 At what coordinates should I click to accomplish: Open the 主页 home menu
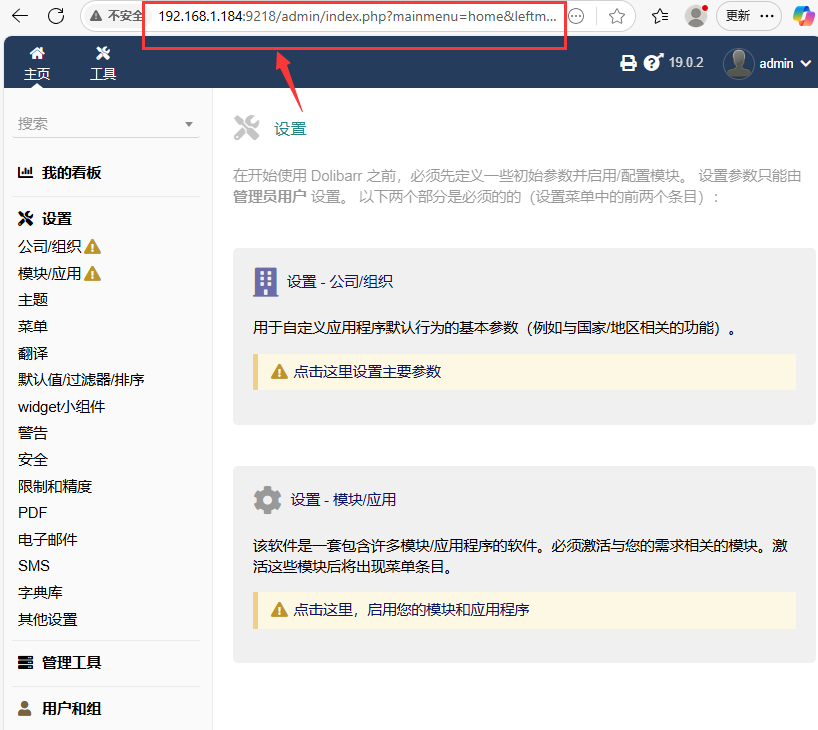point(37,63)
